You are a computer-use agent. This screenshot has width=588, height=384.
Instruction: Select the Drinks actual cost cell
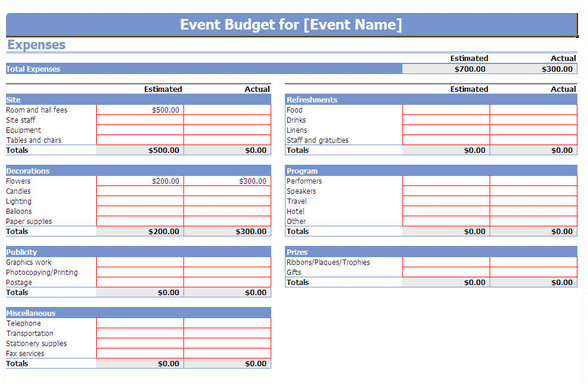pyautogui.click(x=533, y=120)
